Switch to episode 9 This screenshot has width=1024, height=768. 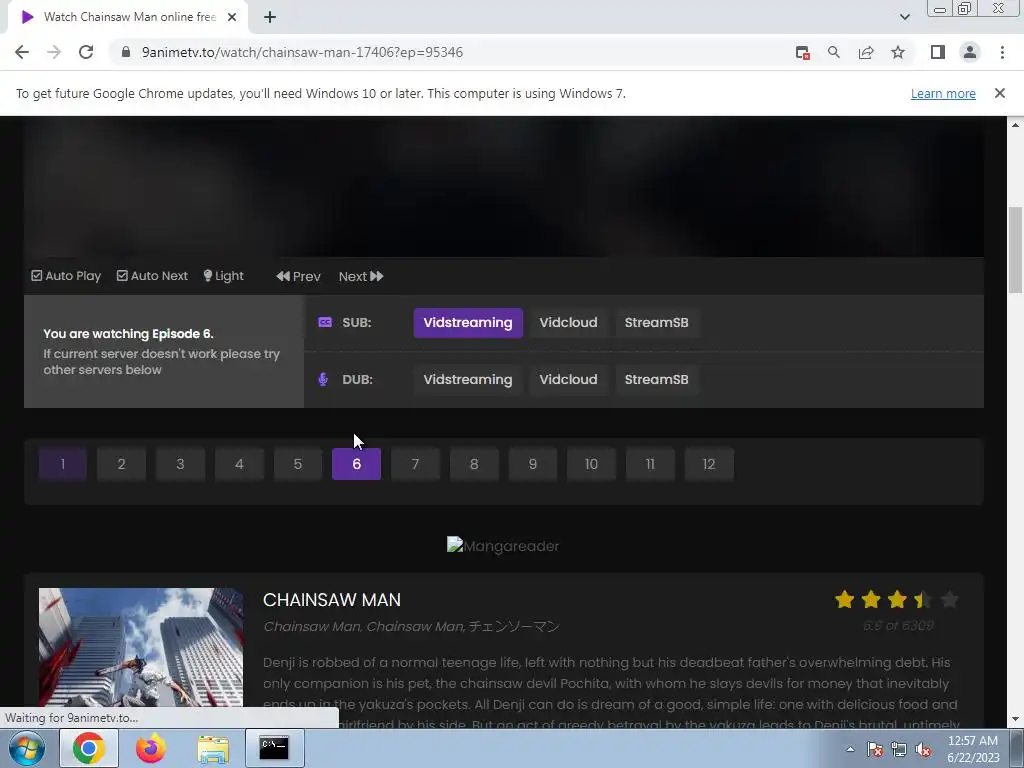[x=533, y=464]
